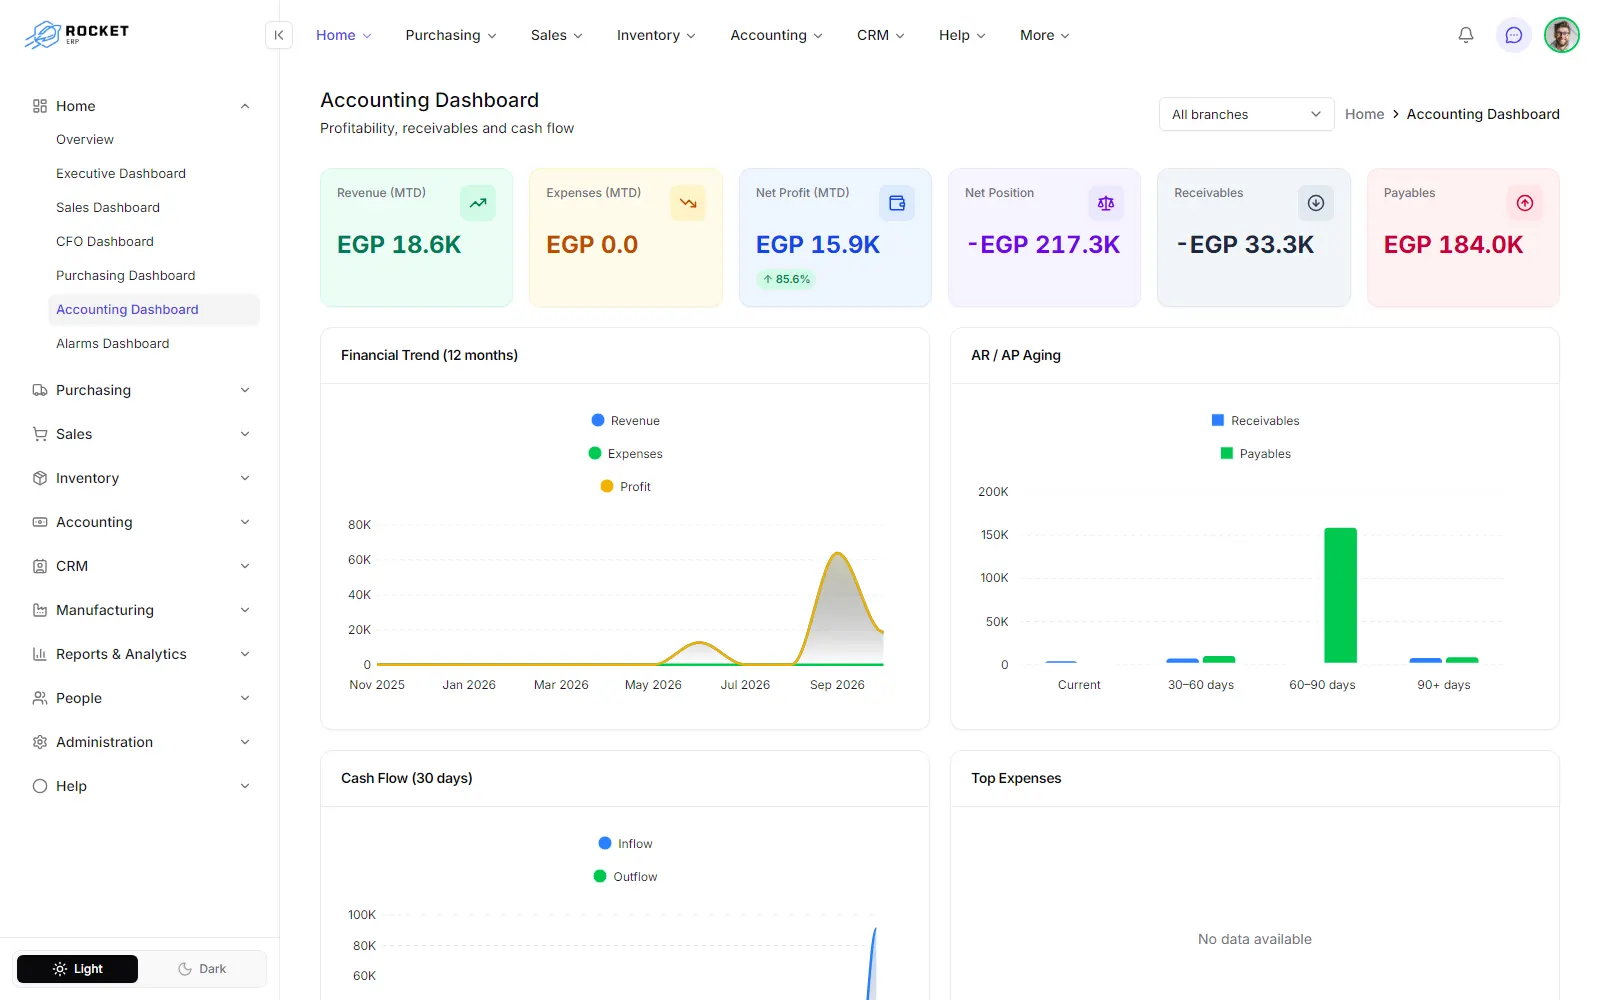The height and width of the screenshot is (1000, 1600).
Task: Switch to Dark theme
Action: (x=202, y=969)
